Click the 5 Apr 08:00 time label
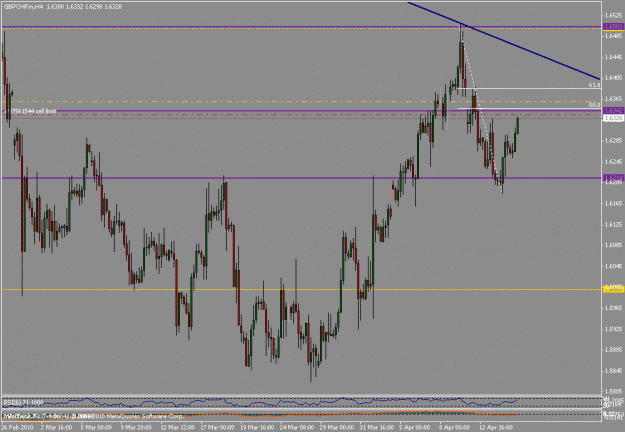 pos(415,428)
